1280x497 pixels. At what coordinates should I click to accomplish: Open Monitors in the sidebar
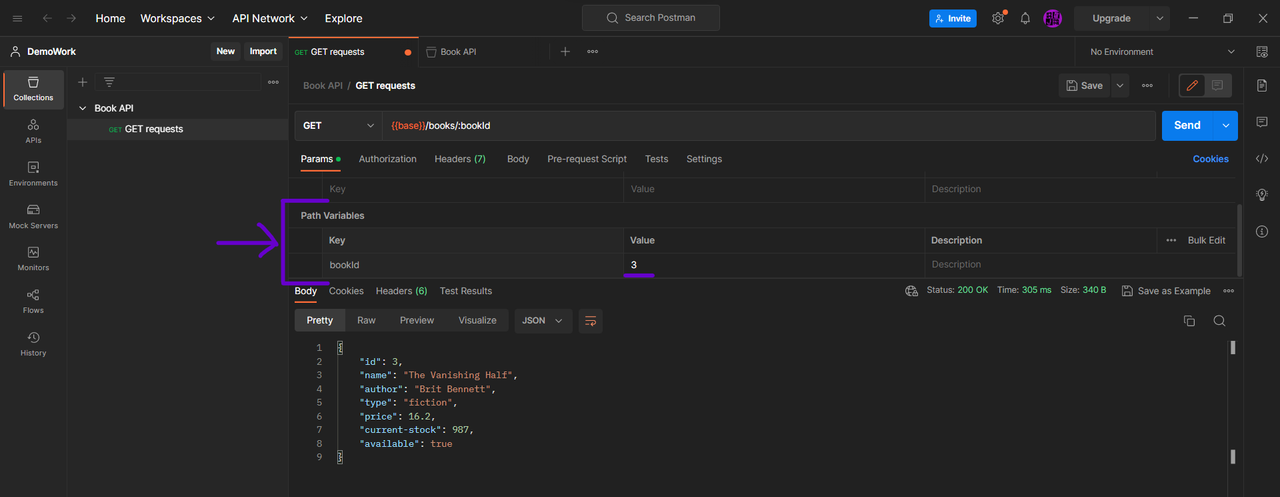[33, 258]
